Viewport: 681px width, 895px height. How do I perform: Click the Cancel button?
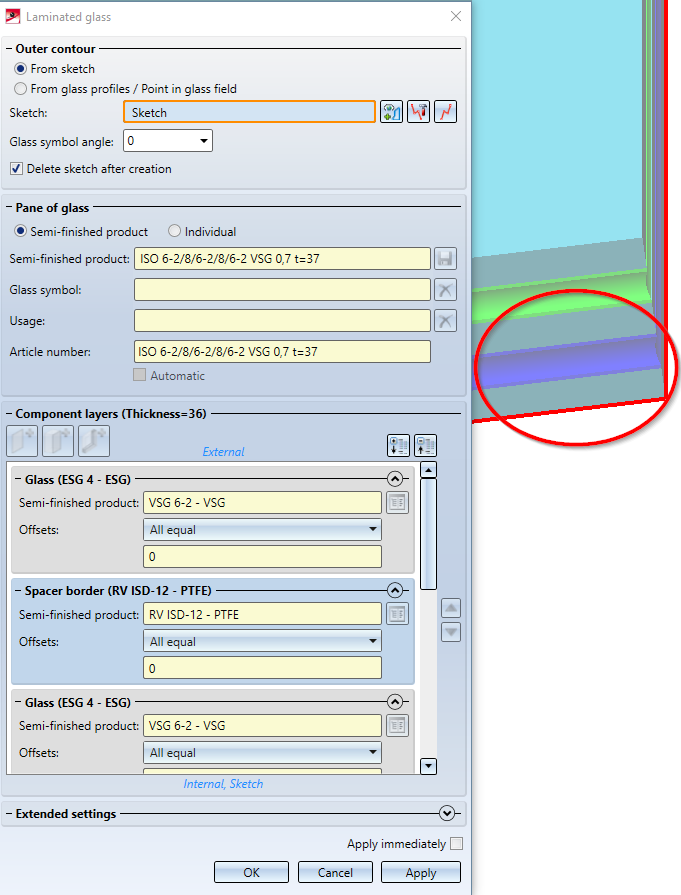point(335,873)
